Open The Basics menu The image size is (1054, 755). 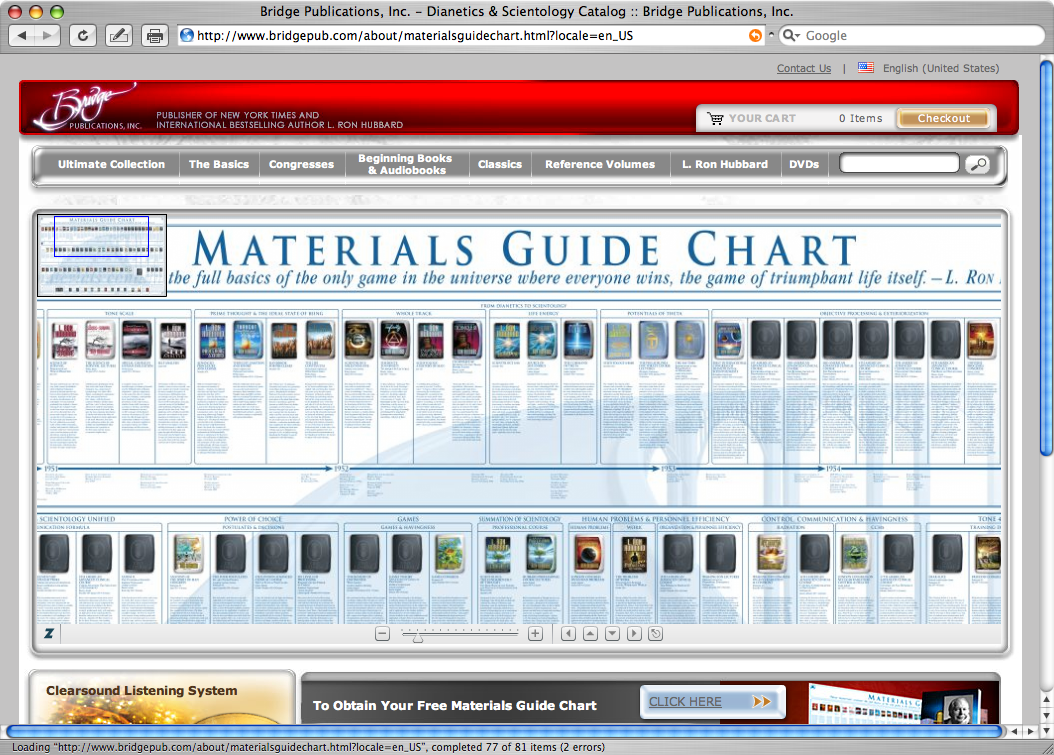click(x=218, y=165)
